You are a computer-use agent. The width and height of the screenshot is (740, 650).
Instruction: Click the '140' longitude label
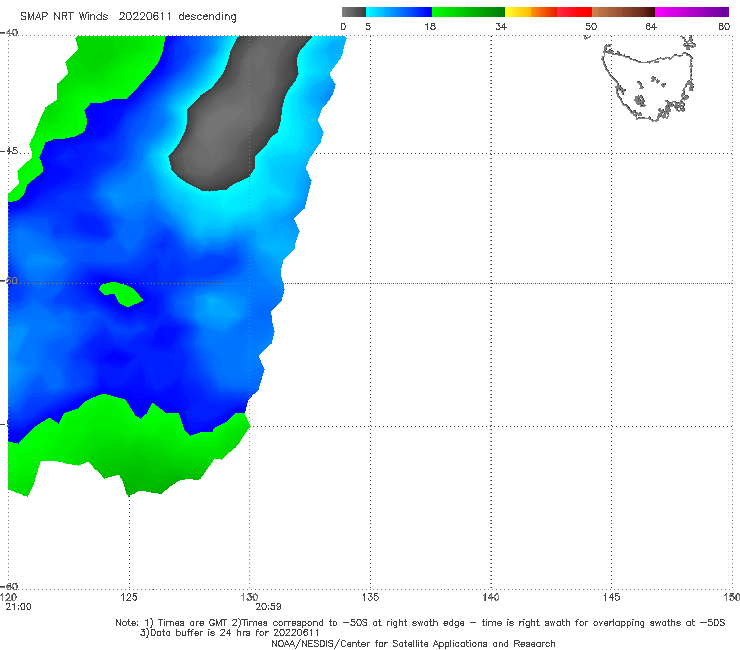coord(491,597)
